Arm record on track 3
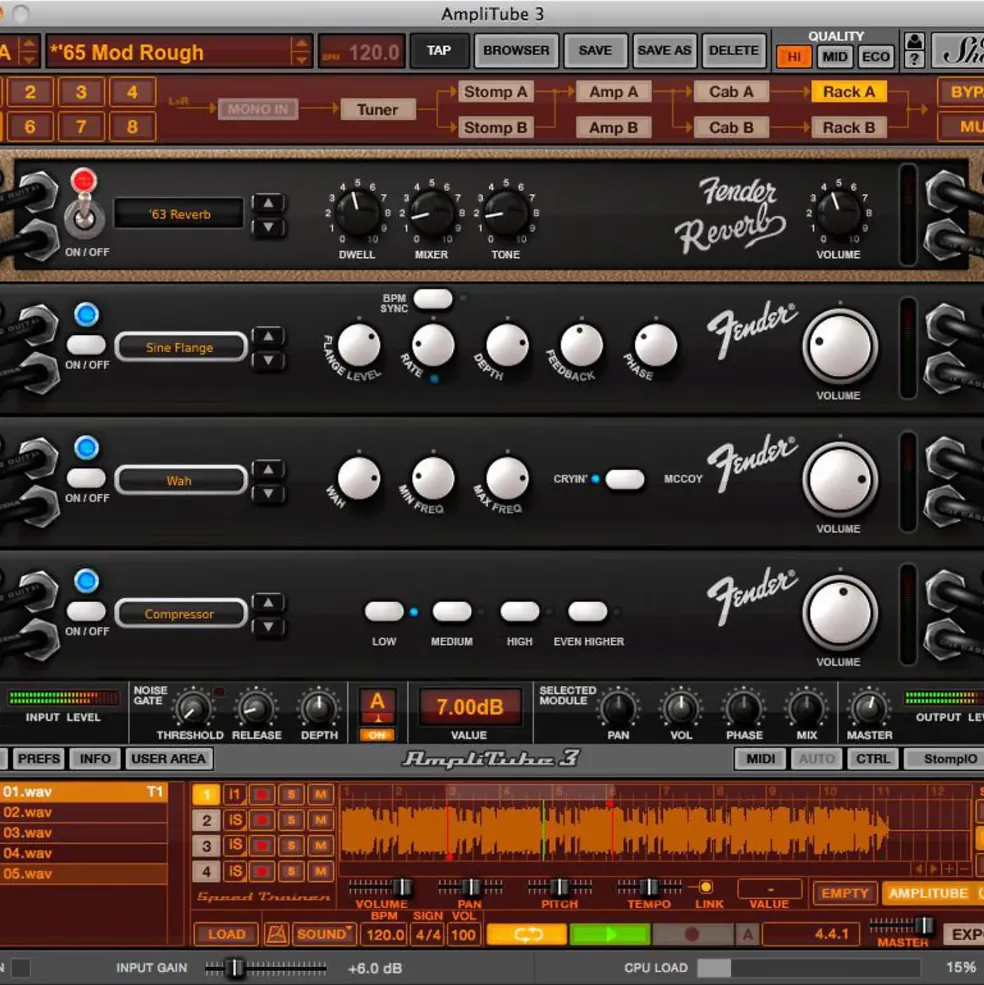 click(x=262, y=846)
